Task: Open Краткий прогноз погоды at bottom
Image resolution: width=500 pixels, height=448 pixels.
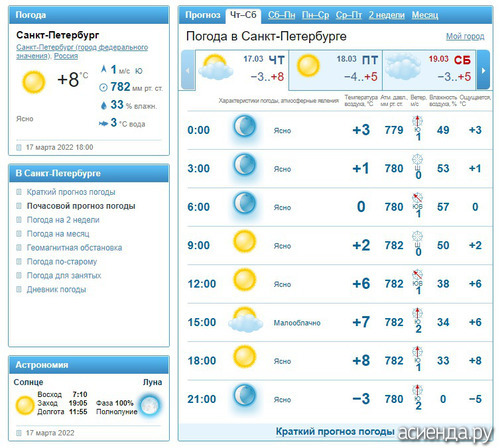Action: coord(335,431)
